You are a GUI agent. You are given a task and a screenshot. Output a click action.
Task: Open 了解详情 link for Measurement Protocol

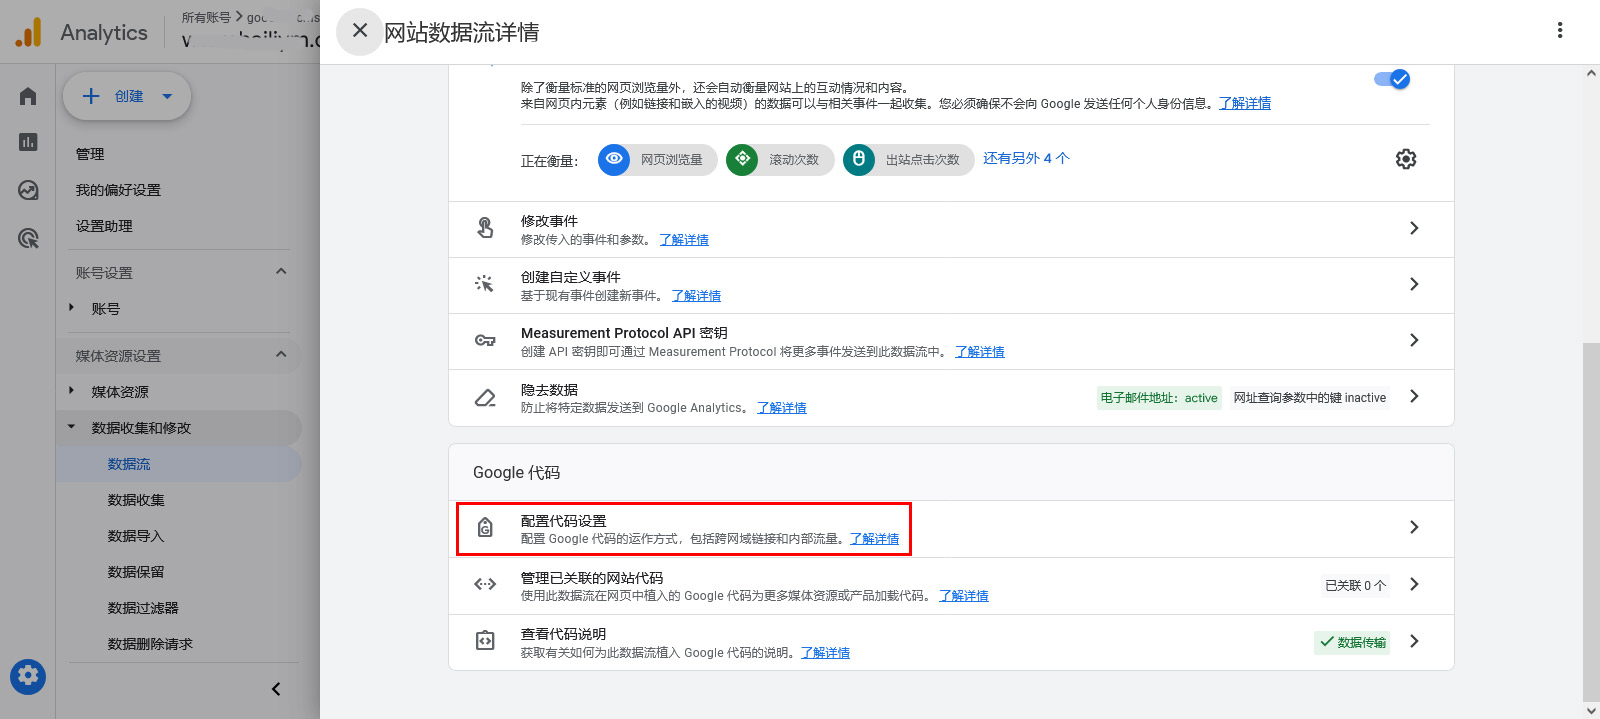[980, 352]
